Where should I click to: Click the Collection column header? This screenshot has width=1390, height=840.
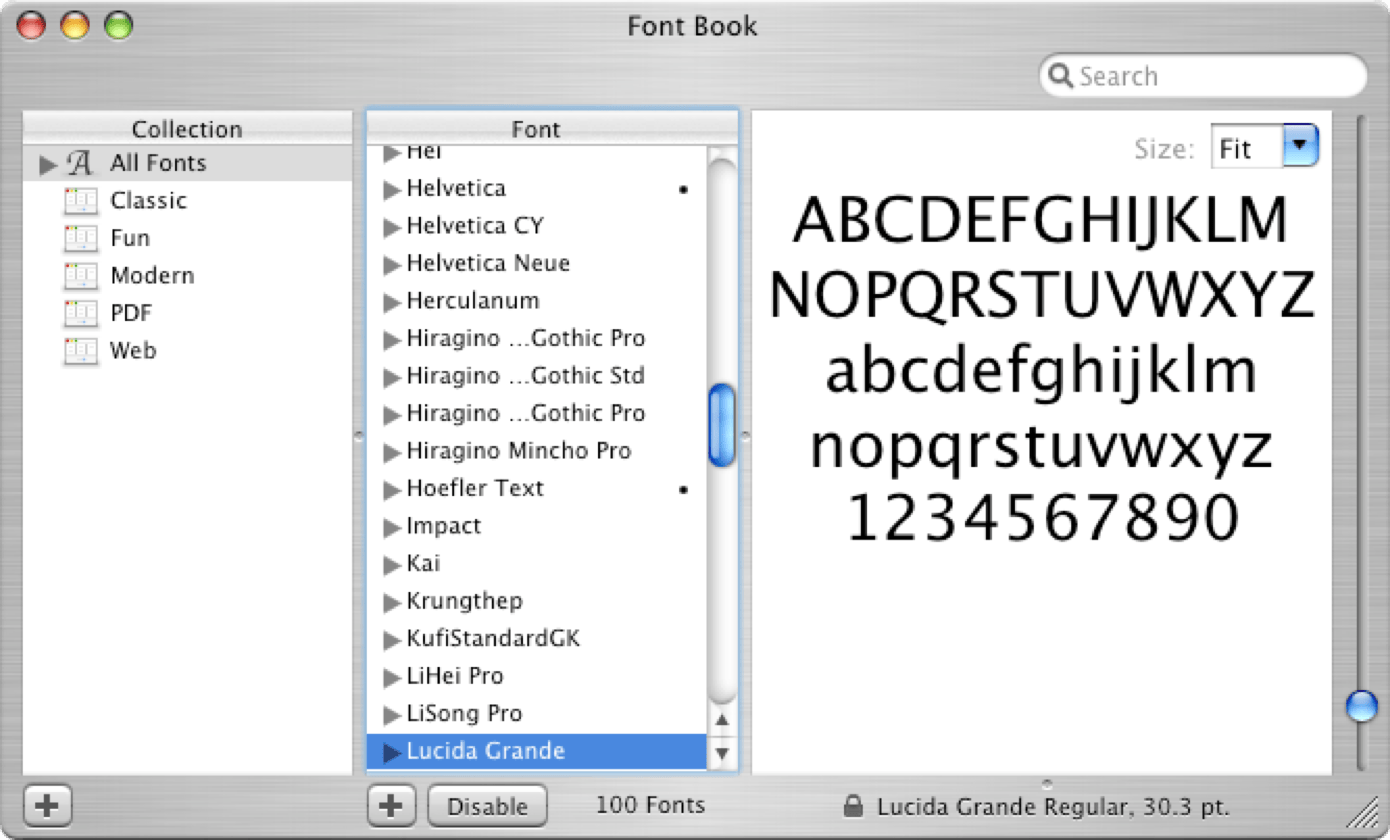point(187,129)
